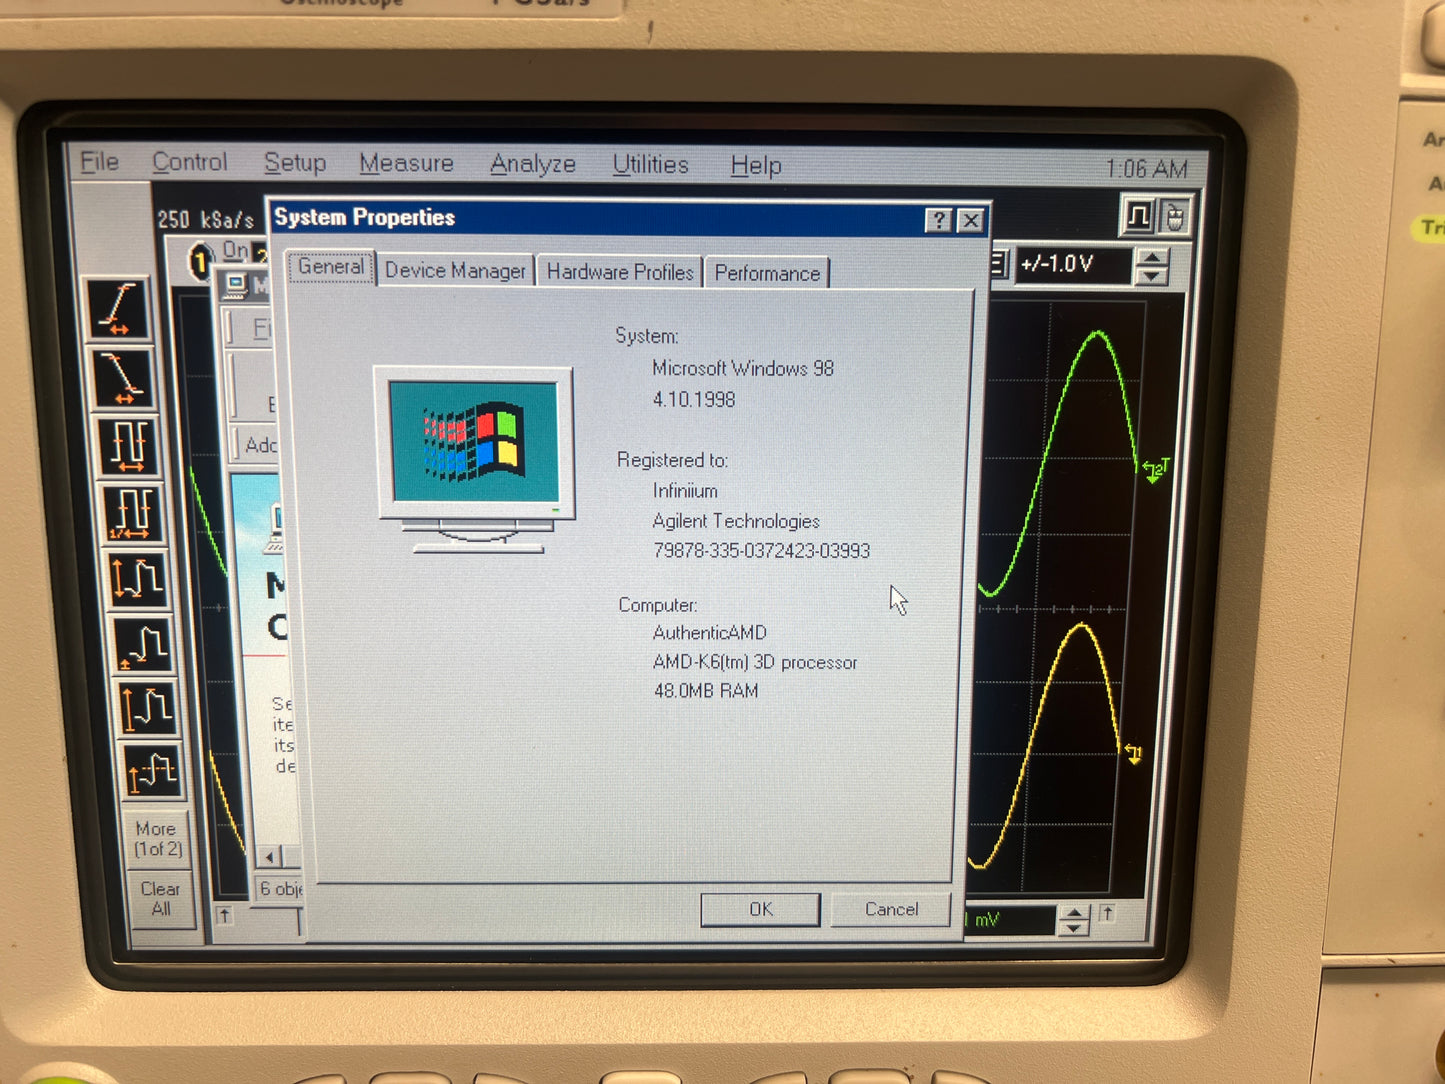This screenshot has height=1084, width=1445.
Task: Click the 'Microsoft Windows 98' text
Action: (x=743, y=368)
